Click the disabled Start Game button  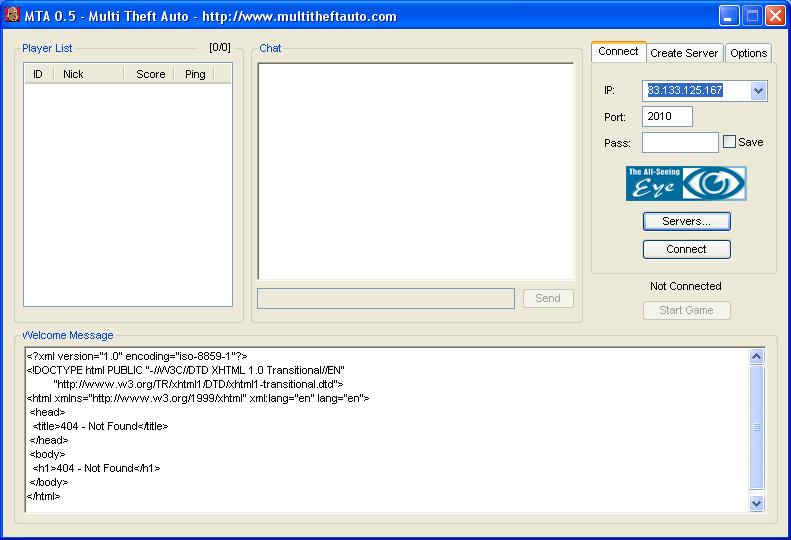click(x=686, y=310)
